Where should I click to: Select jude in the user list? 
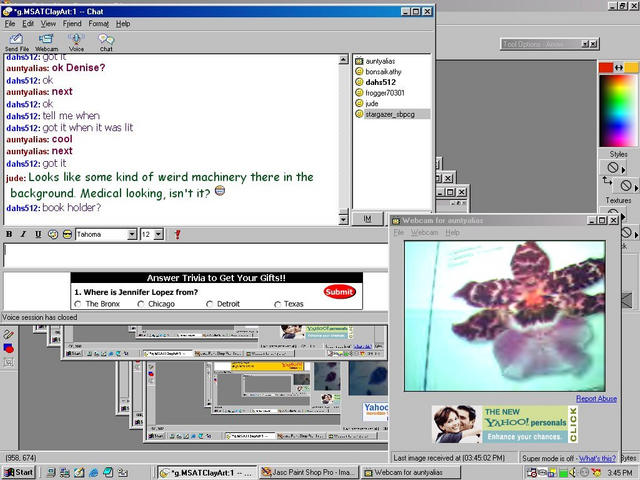(372, 104)
